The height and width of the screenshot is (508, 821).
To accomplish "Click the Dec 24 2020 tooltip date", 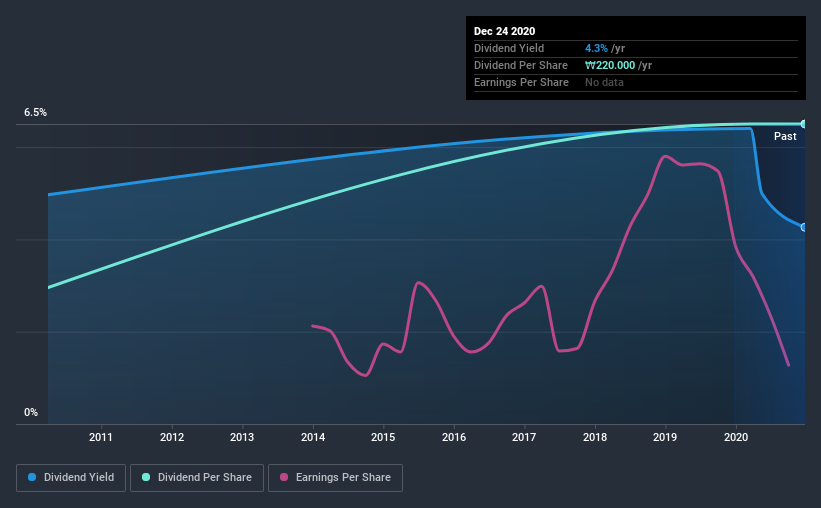I will click(x=504, y=31).
